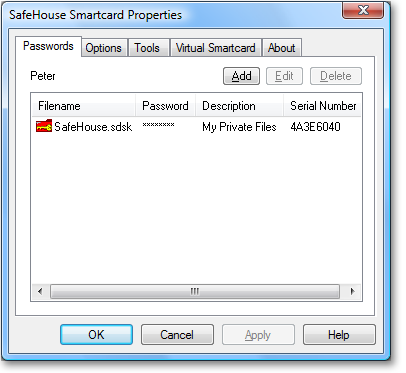Sort by the Filename column header
Image resolution: width=406 pixels, height=373 pixels.
(x=84, y=106)
